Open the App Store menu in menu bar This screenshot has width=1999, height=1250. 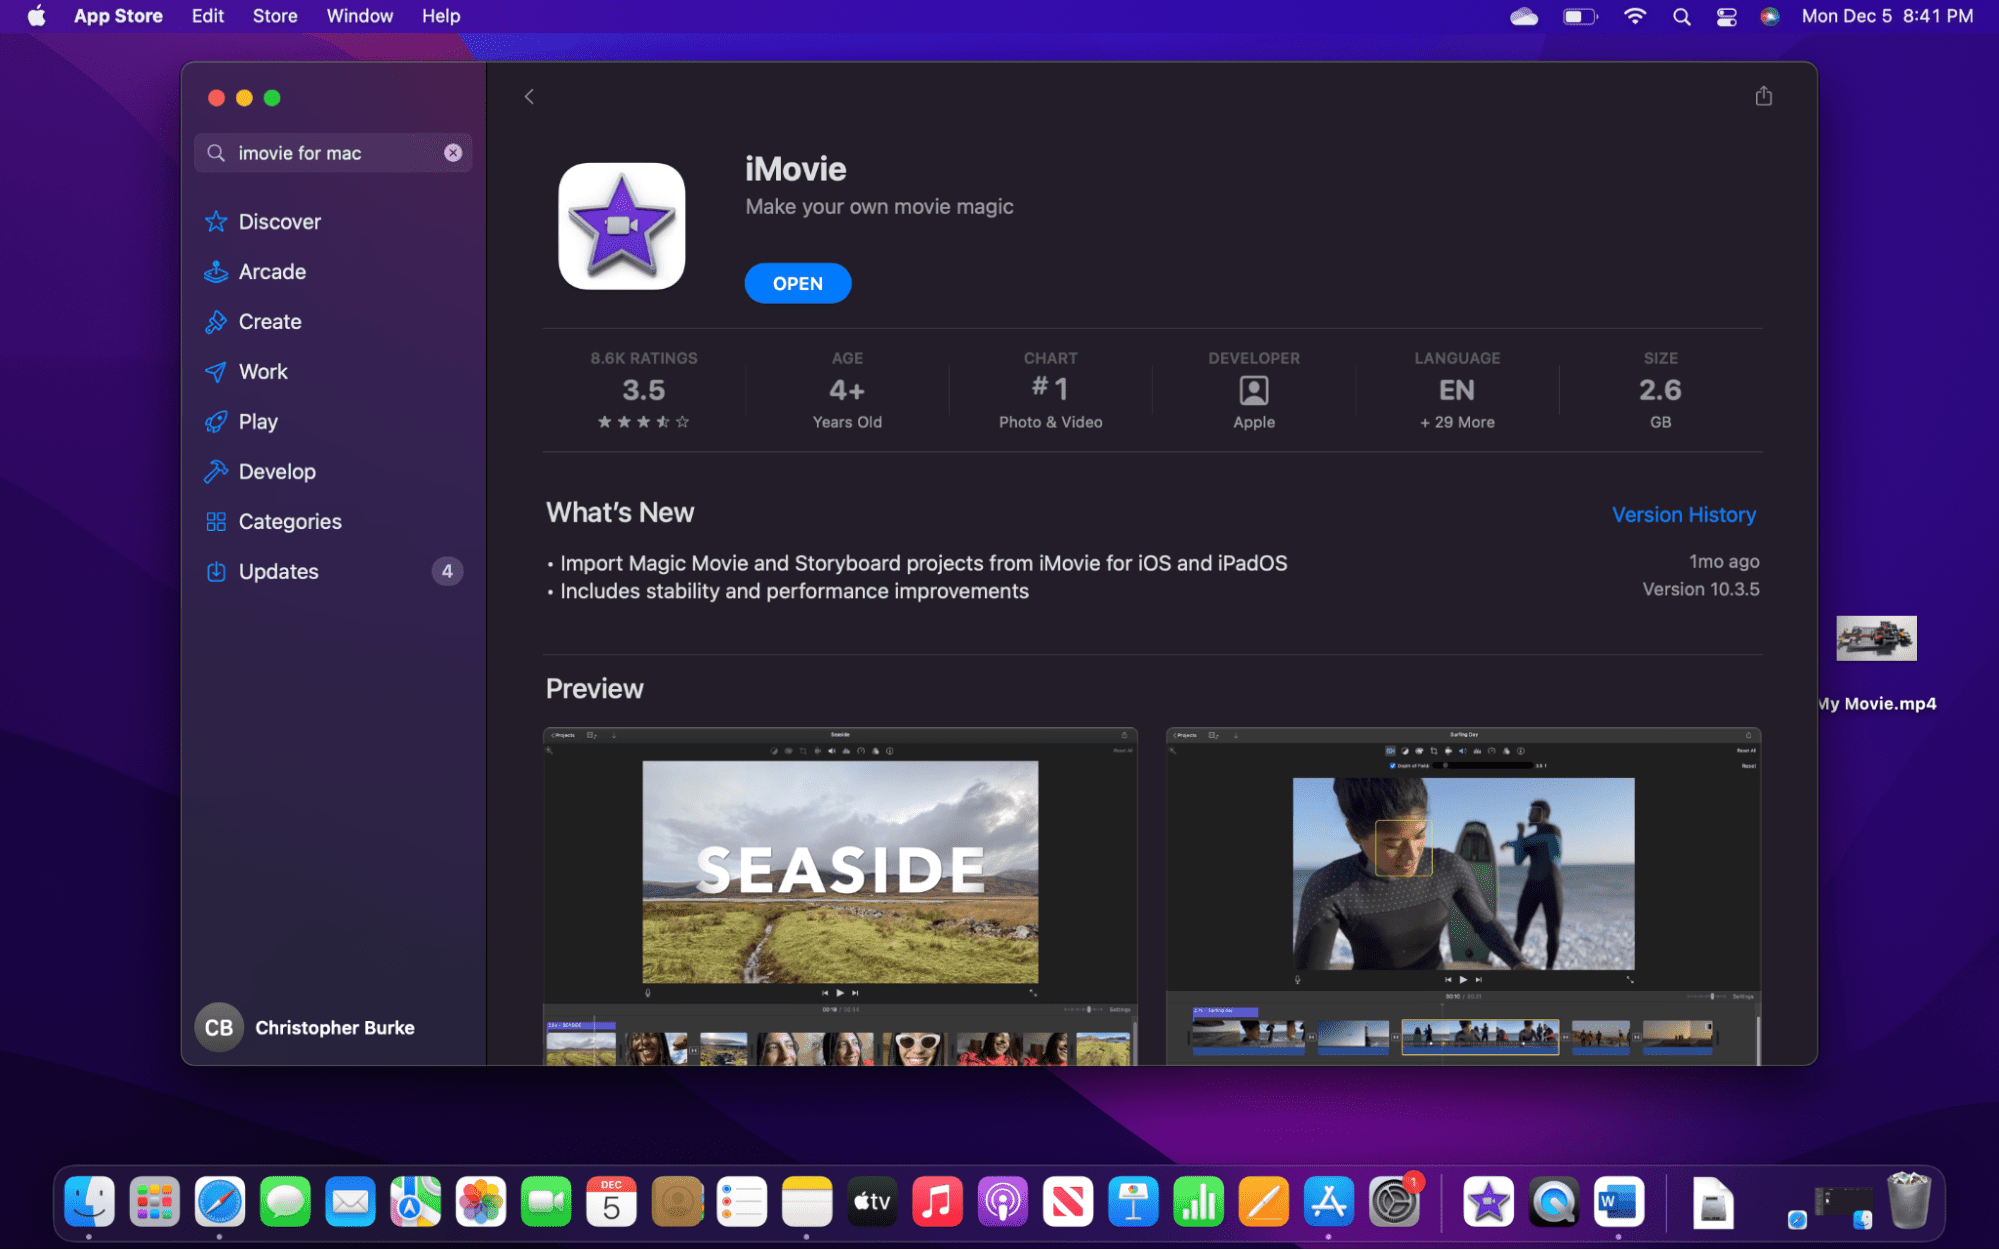coord(118,16)
